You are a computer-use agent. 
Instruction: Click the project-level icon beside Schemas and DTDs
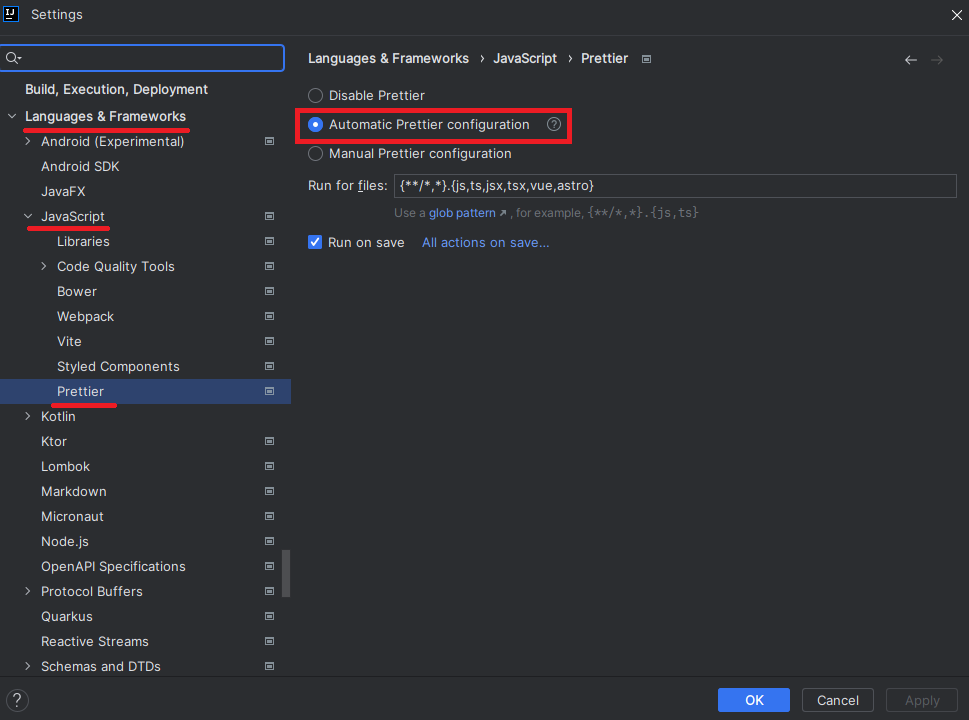[269, 667]
